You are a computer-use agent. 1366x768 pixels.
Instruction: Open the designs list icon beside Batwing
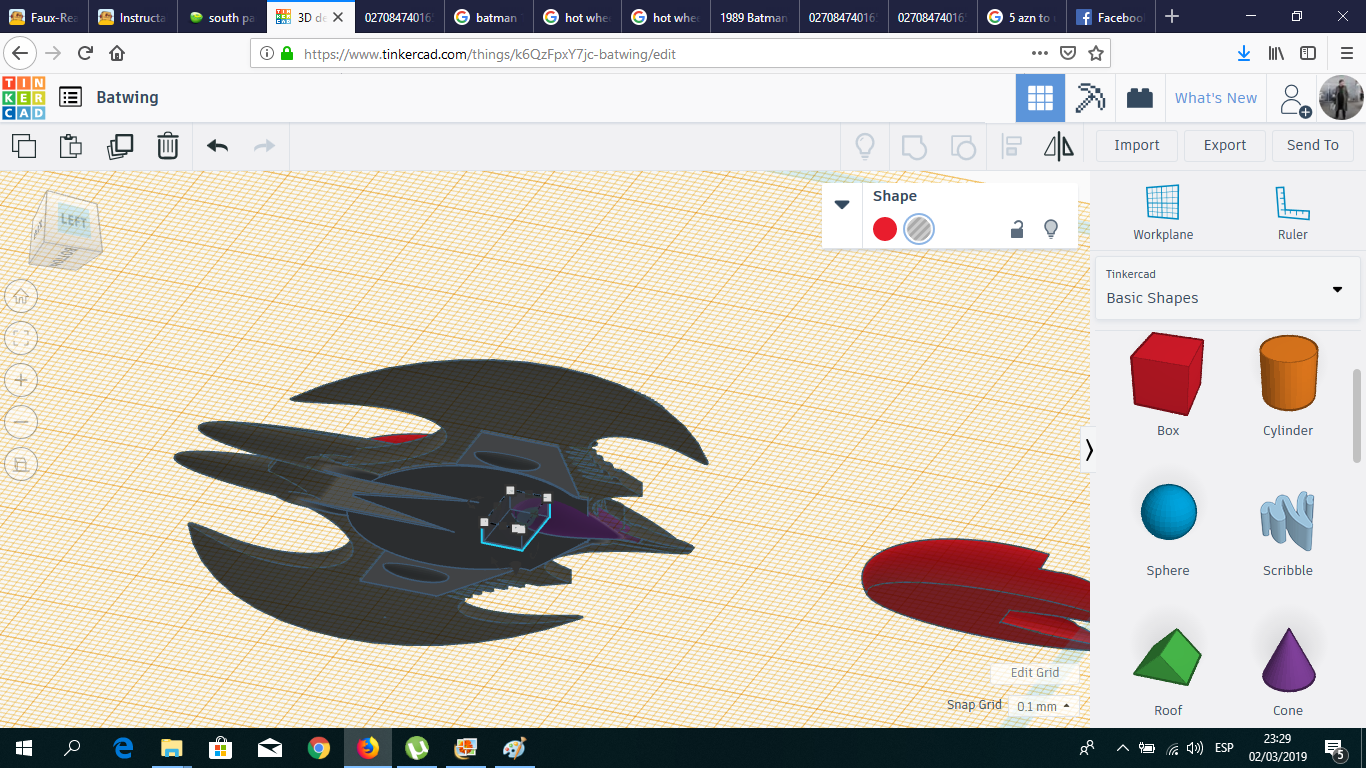click(70, 97)
